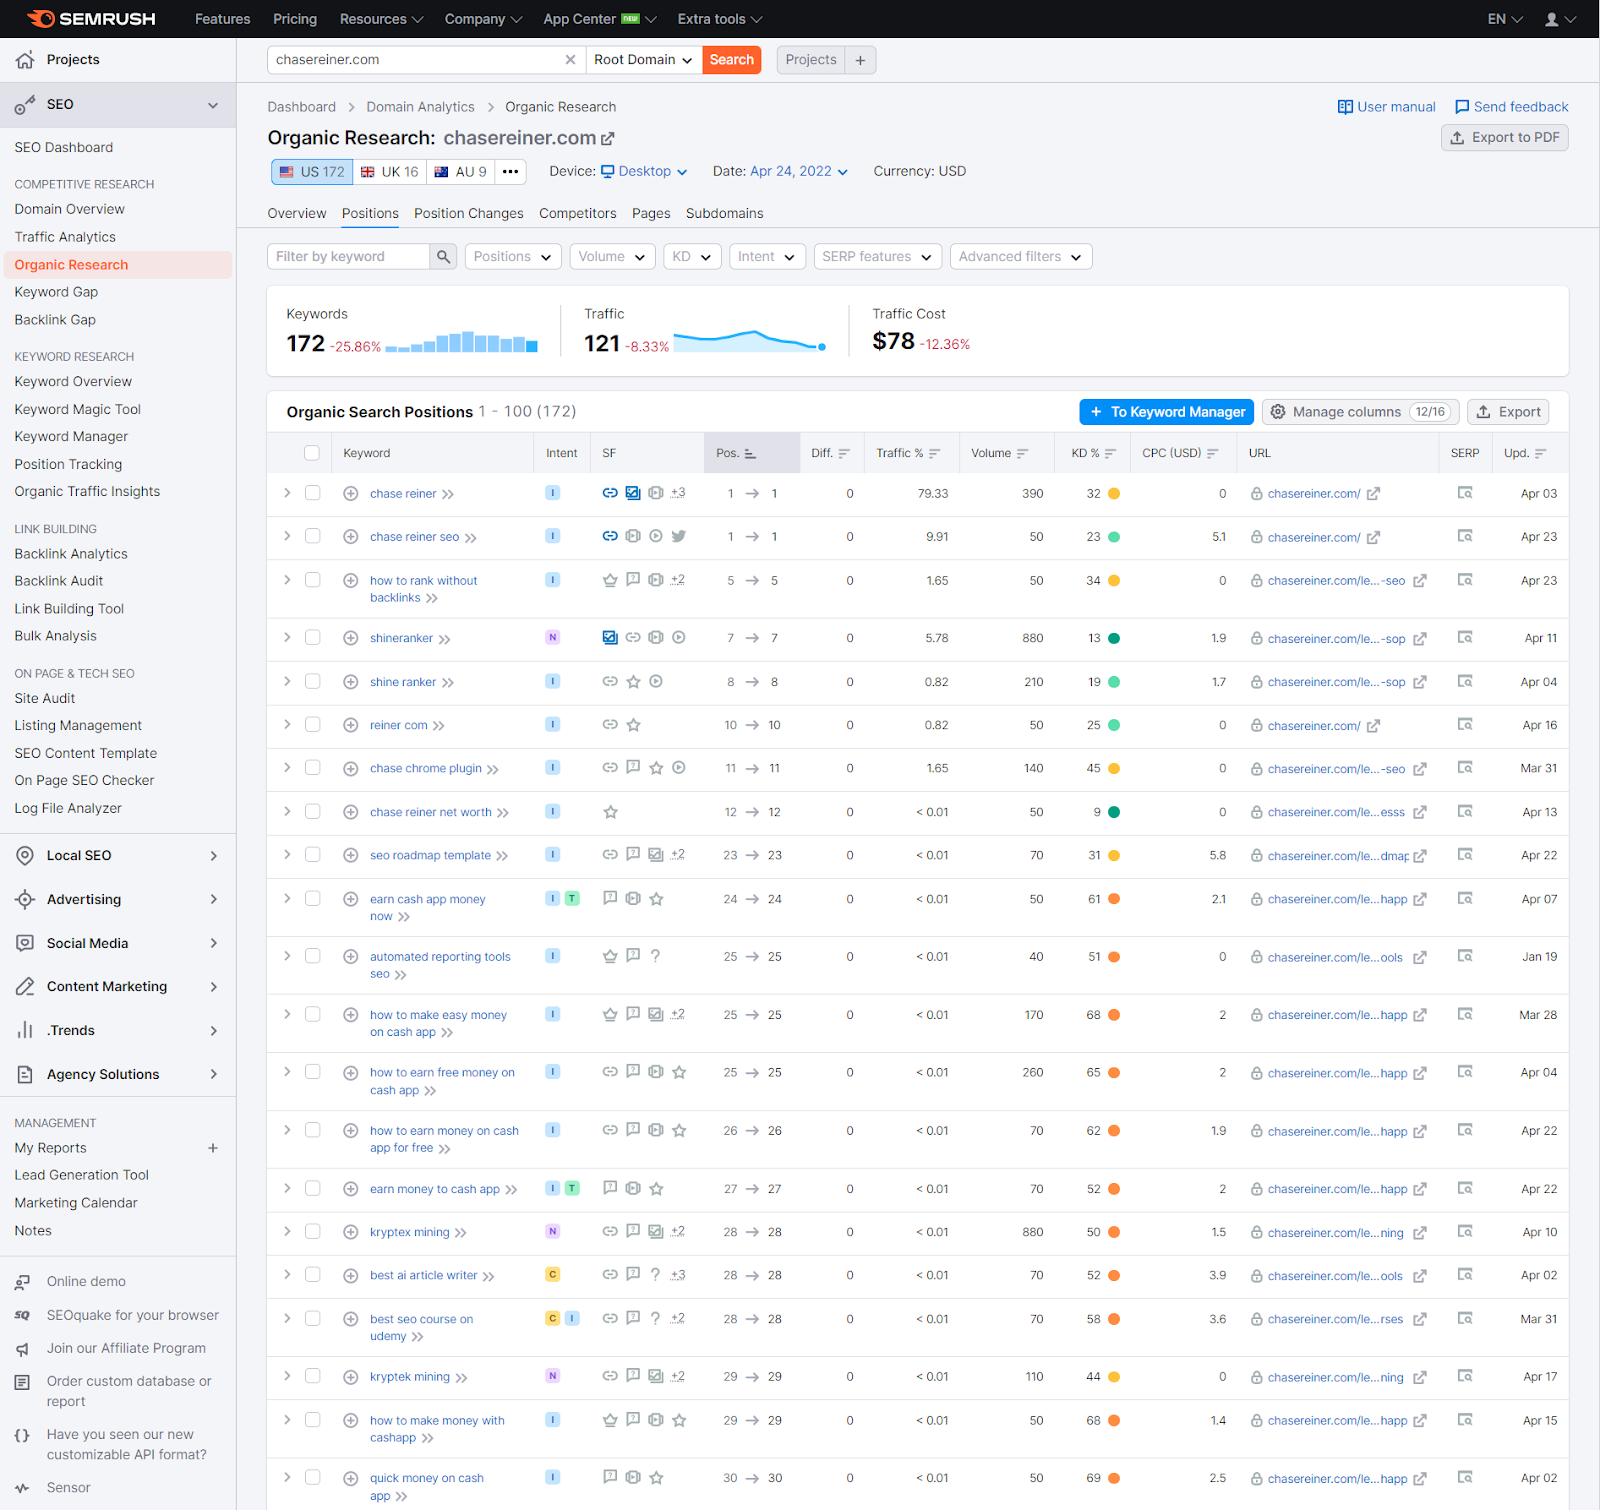Check the 'kryptex mining' row checkbox
Screen dimensions: 1600x1510
coord(313,1232)
